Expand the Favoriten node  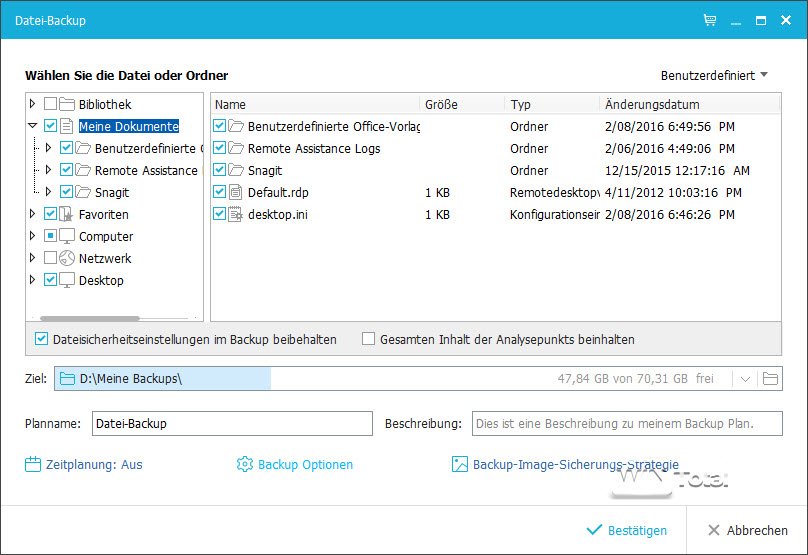32,213
